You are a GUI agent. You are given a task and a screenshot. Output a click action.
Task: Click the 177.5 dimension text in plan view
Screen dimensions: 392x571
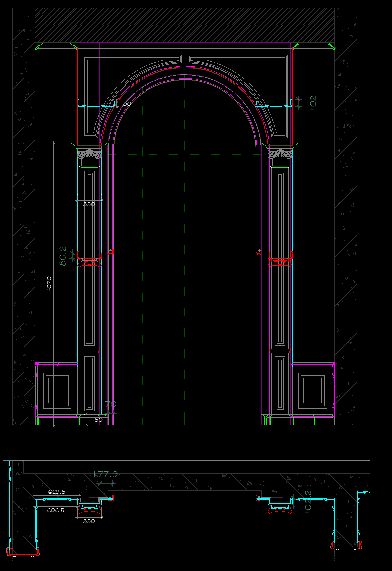pos(106,474)
